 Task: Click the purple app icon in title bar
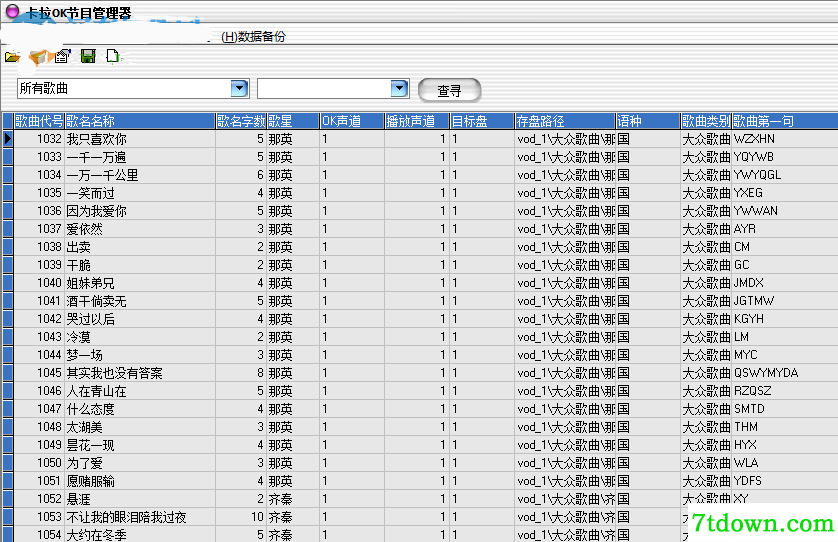[x=12, y=11]
